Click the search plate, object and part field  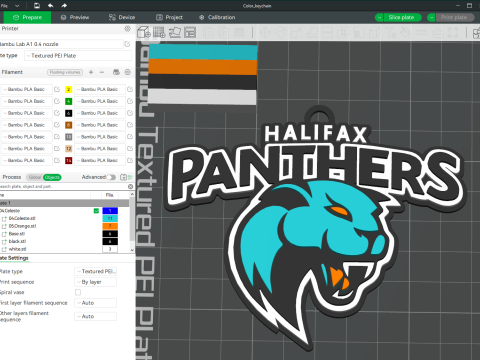coord(63,186)
